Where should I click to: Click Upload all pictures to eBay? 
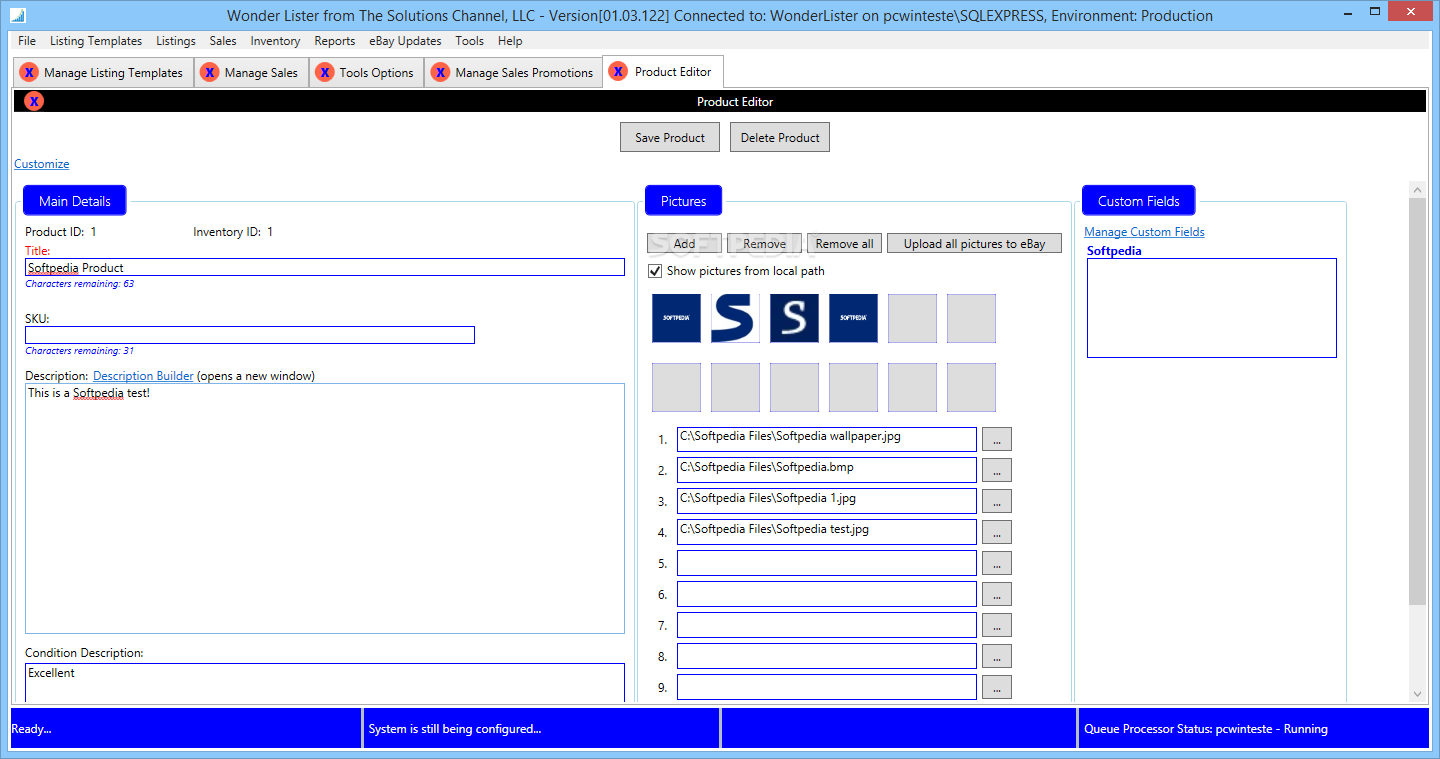coord(974,243)
